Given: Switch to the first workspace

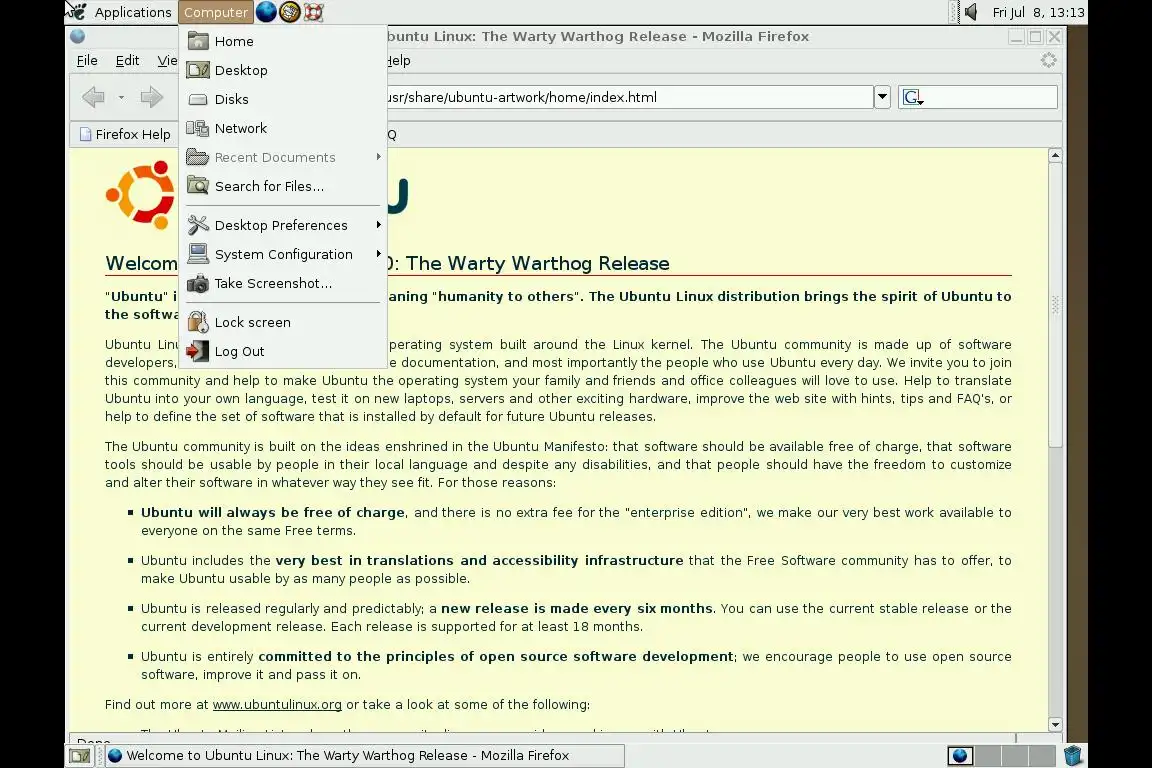Looking at the screenshot, I should point(960,756).
